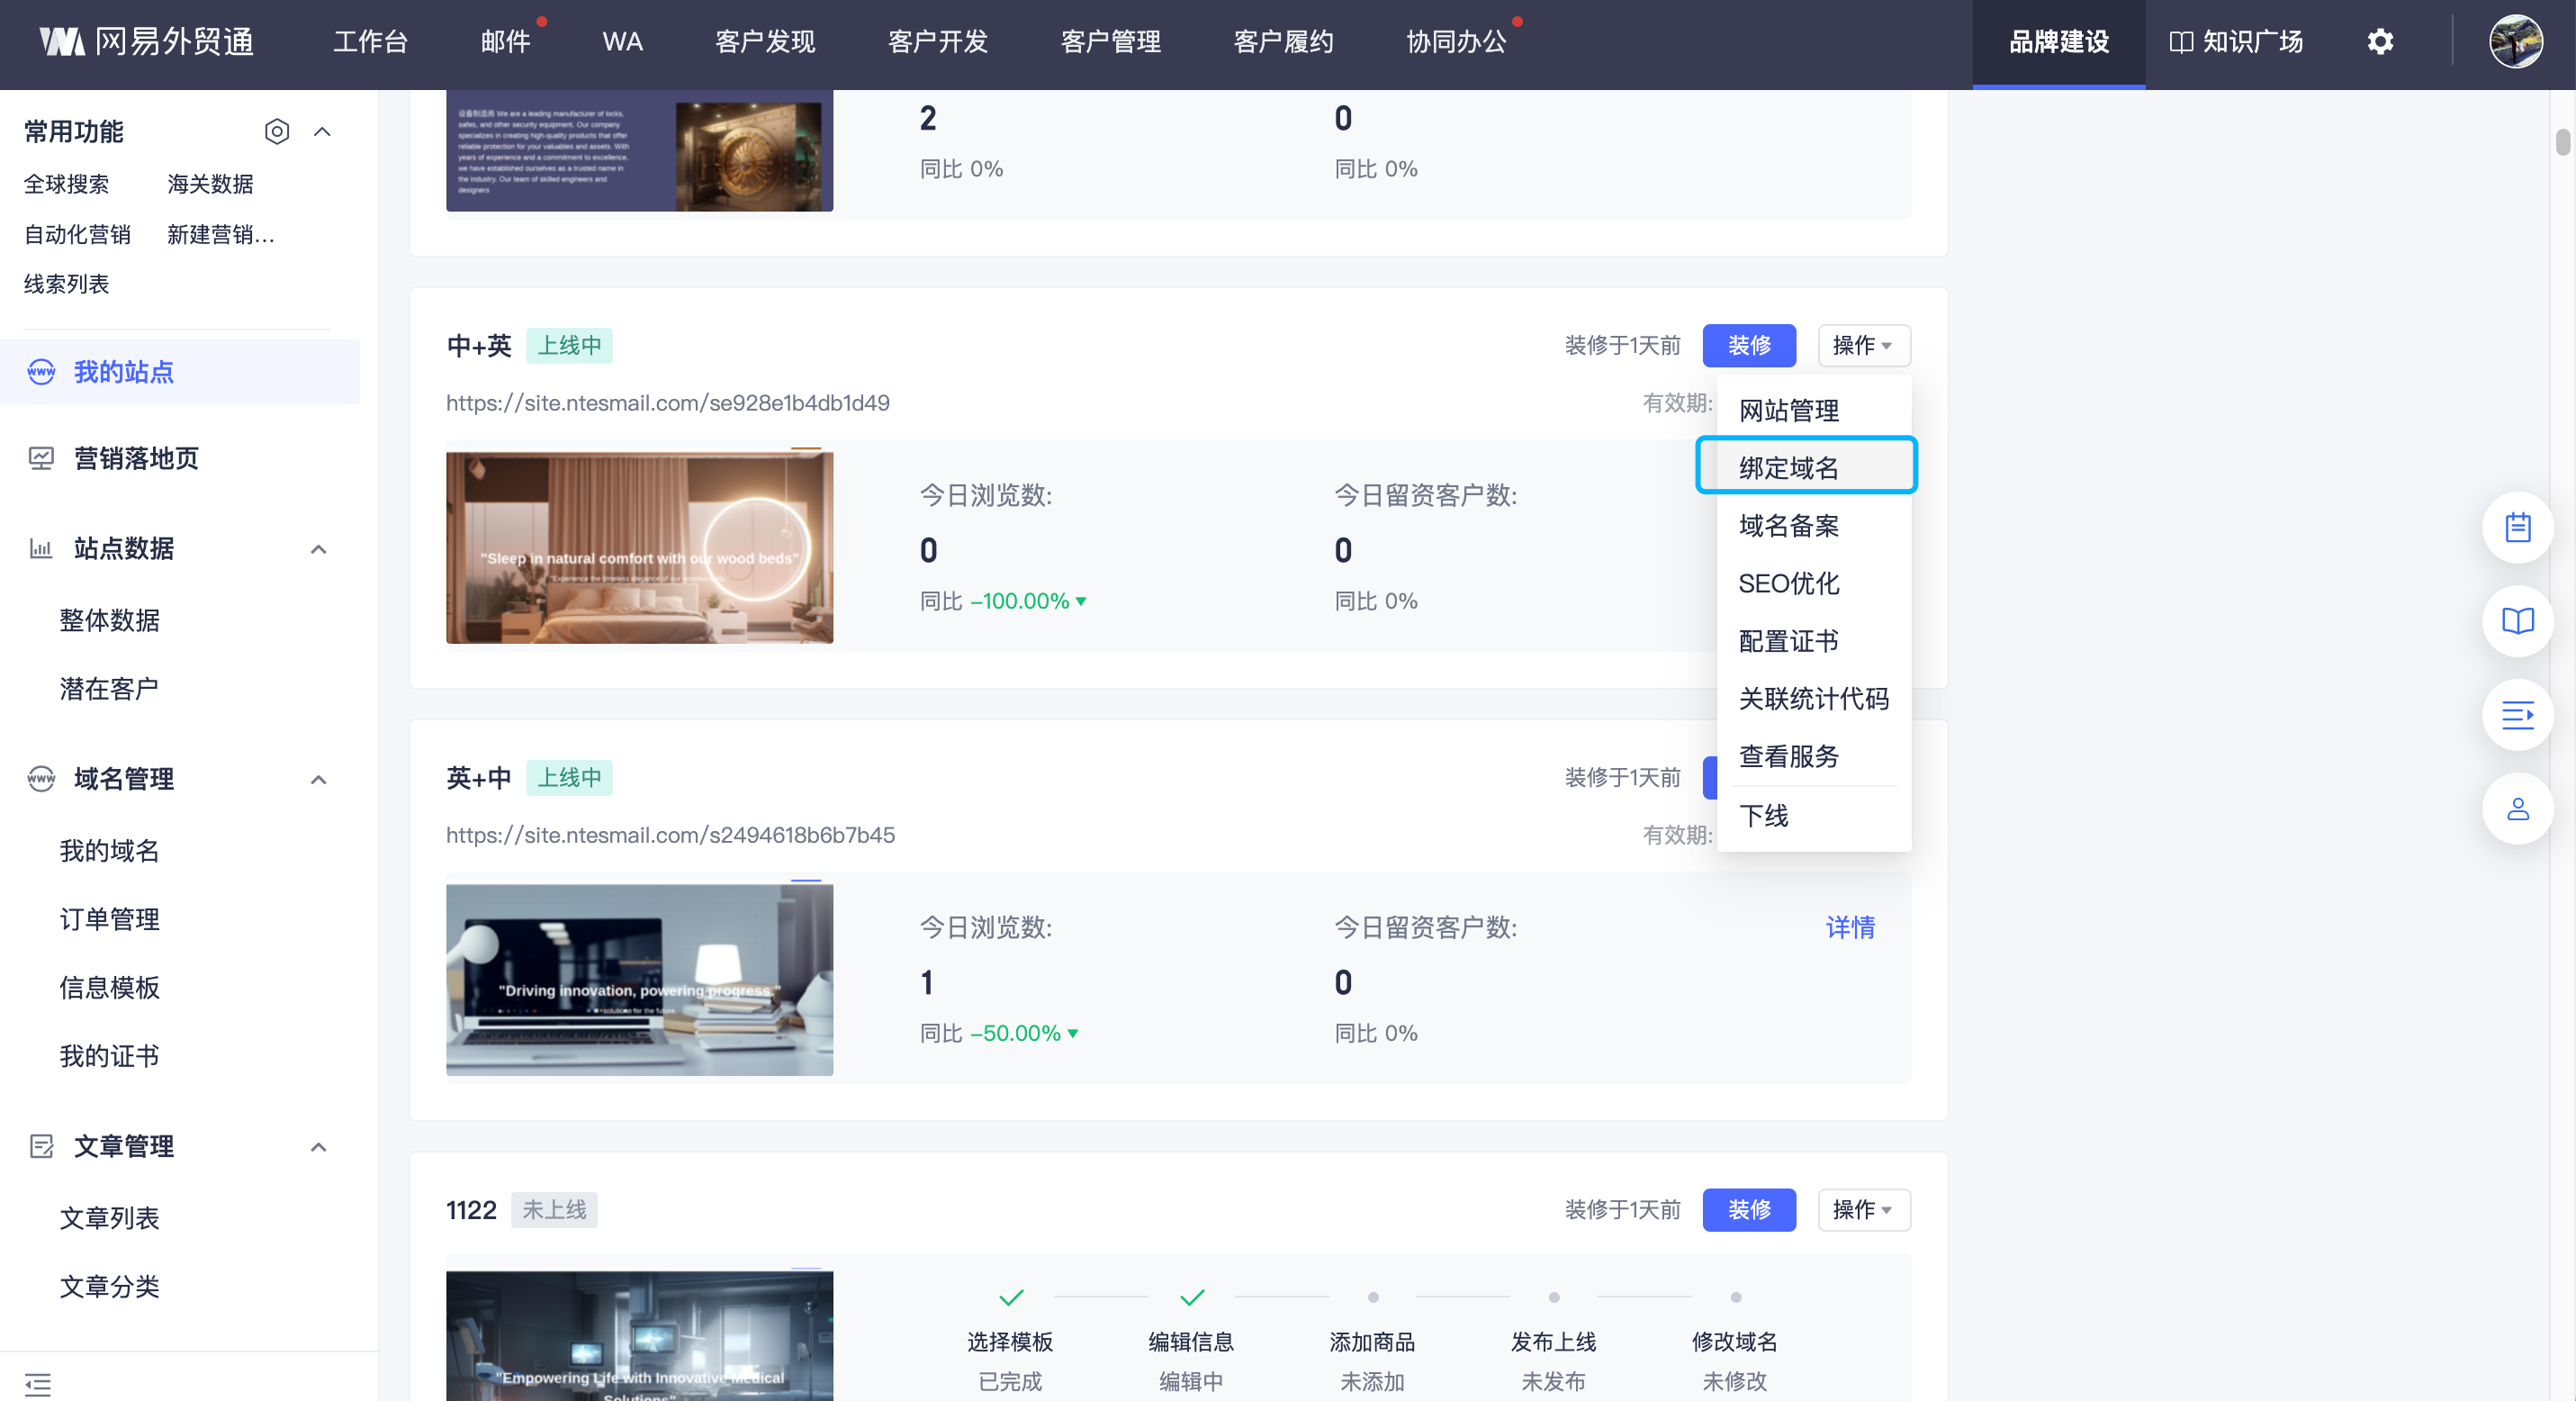Click the floating open-book icon on right

[x=2517, y=621]
